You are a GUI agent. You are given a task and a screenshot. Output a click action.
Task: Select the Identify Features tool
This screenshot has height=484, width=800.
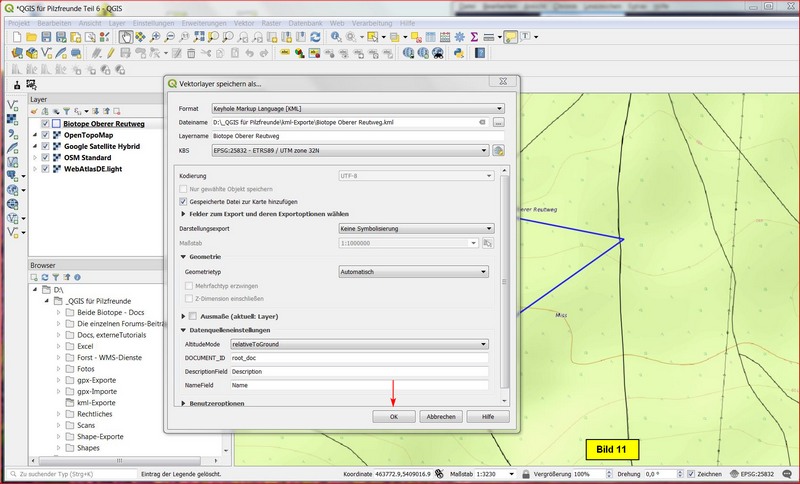coord(336,37)
